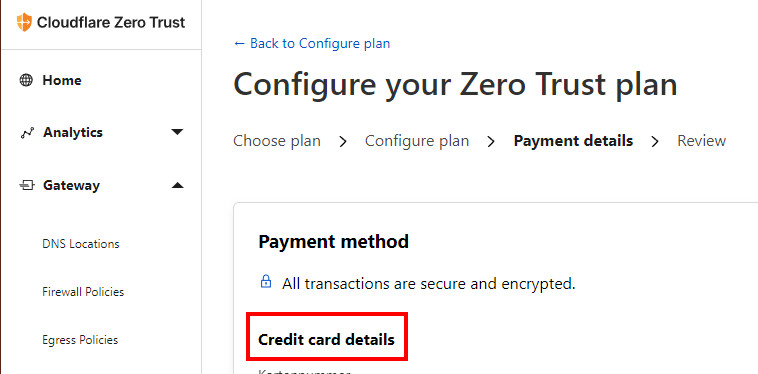The width and height of the screenshot is (758, 374).
Task: Click the Credit card details heading
Action: coord(327,340)
